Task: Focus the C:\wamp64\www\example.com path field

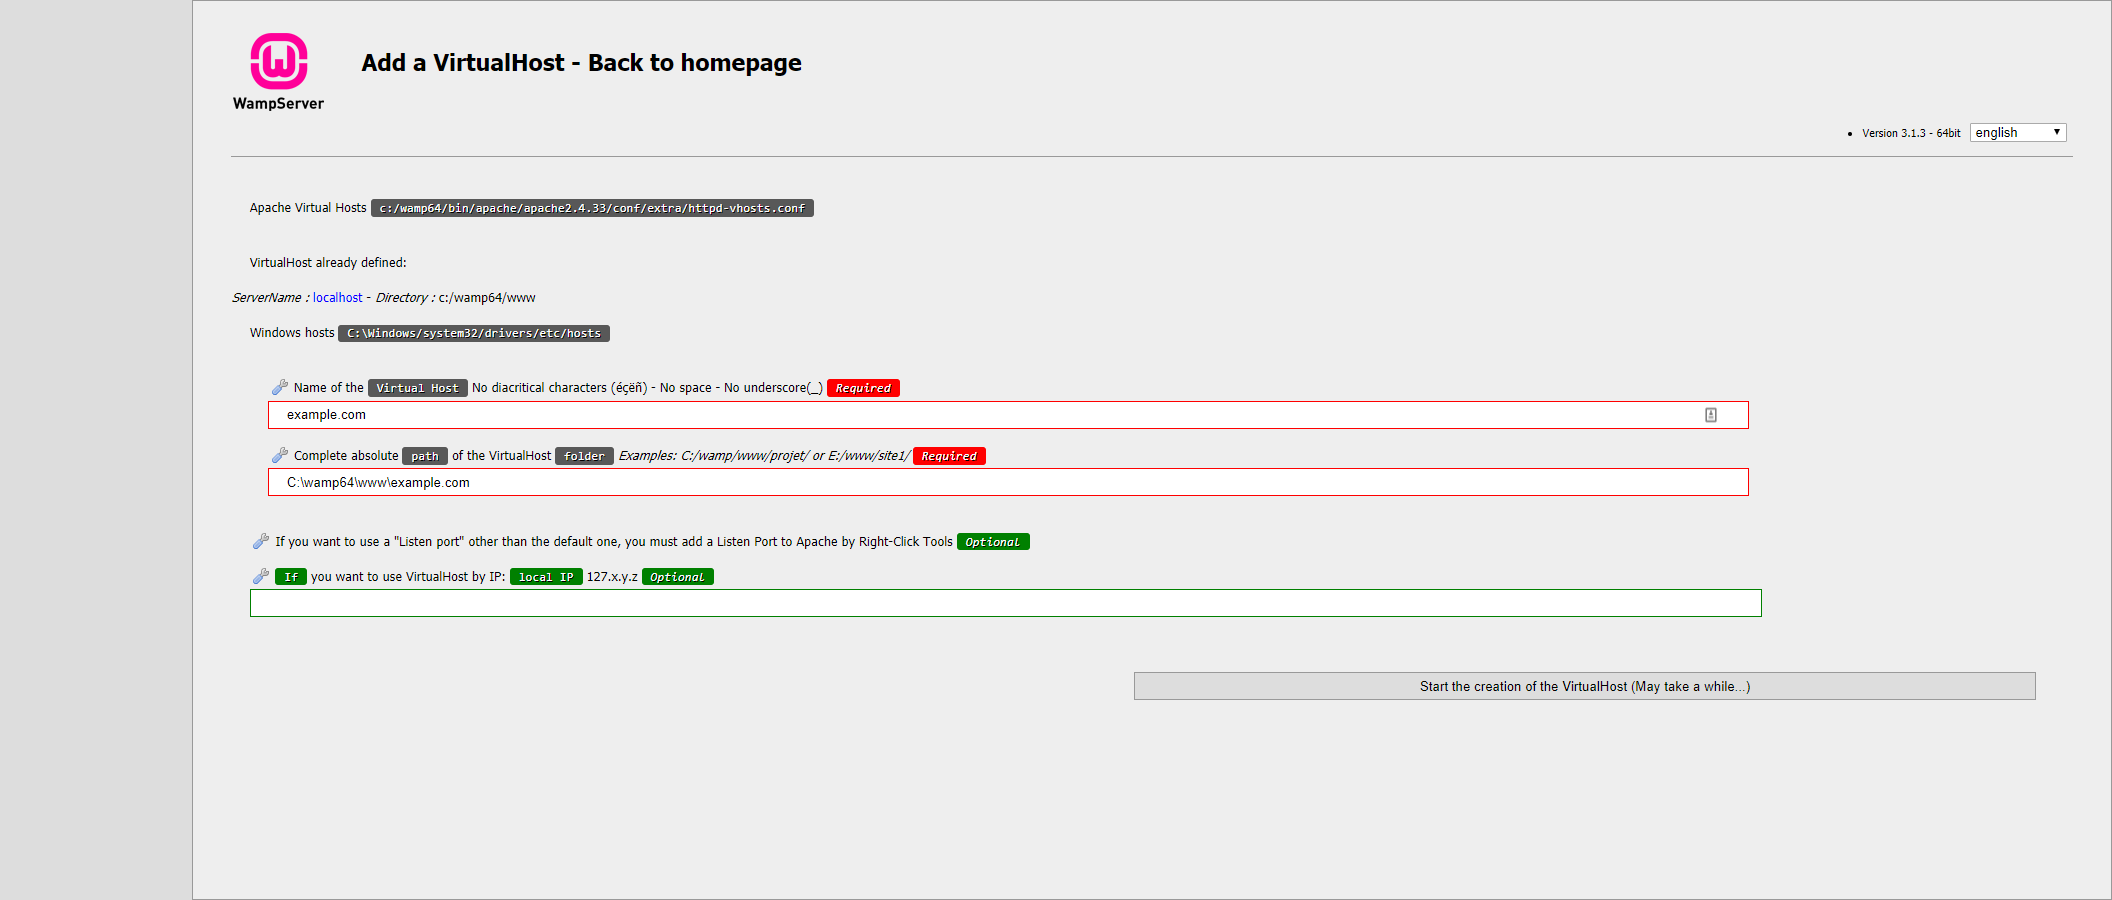Action: pos(1008,482)
